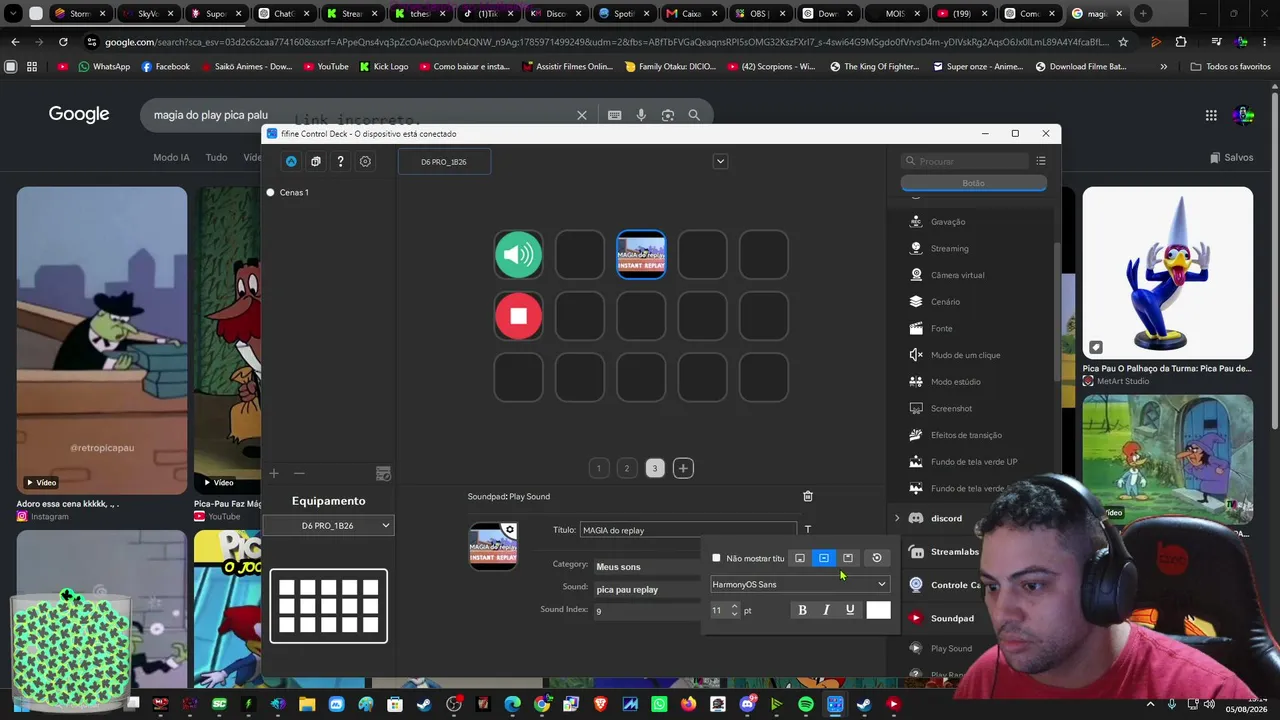Select the Cenas 1 scene radio button
This screenshot has height=720, width=1280.
pyautogui.click(x=270, y=192)
